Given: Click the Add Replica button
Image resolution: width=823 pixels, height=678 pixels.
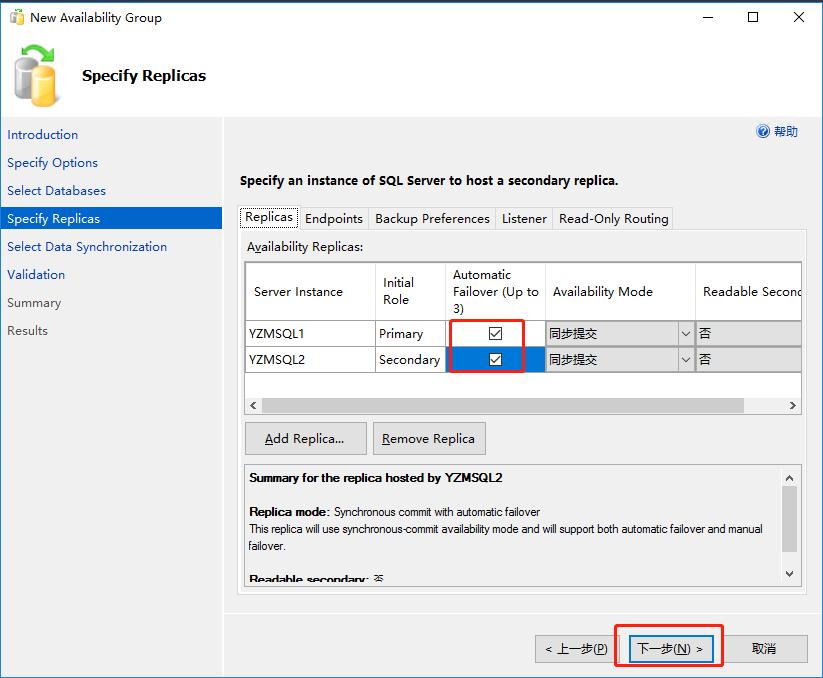Looking at the screenshot, I should pyautogui.click(x=305, y=438).
